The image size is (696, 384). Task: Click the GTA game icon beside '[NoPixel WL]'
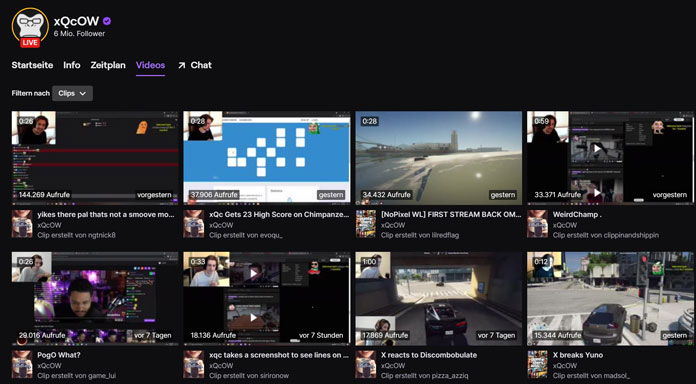366,224
